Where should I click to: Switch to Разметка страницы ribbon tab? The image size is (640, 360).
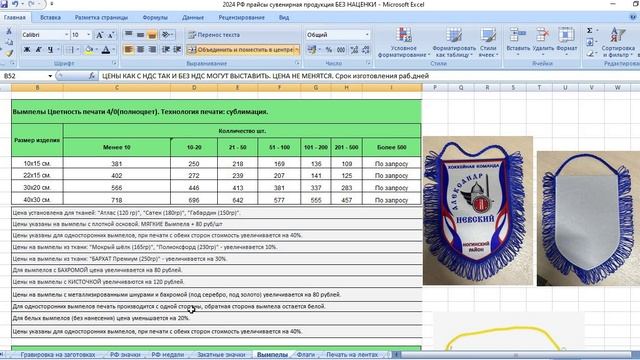[x=101, y=18]
